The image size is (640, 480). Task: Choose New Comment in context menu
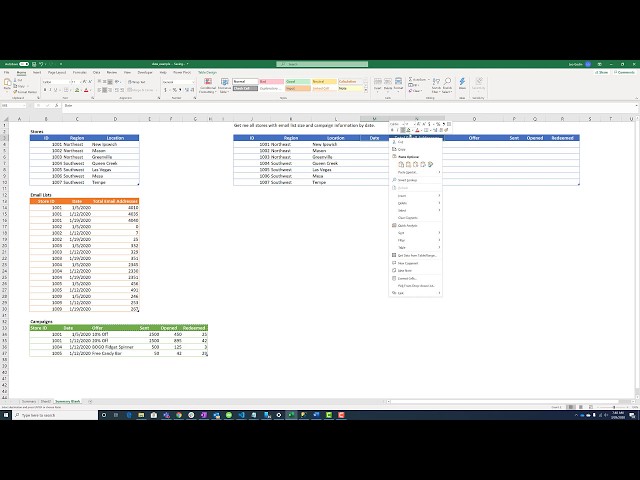(416, 263)
